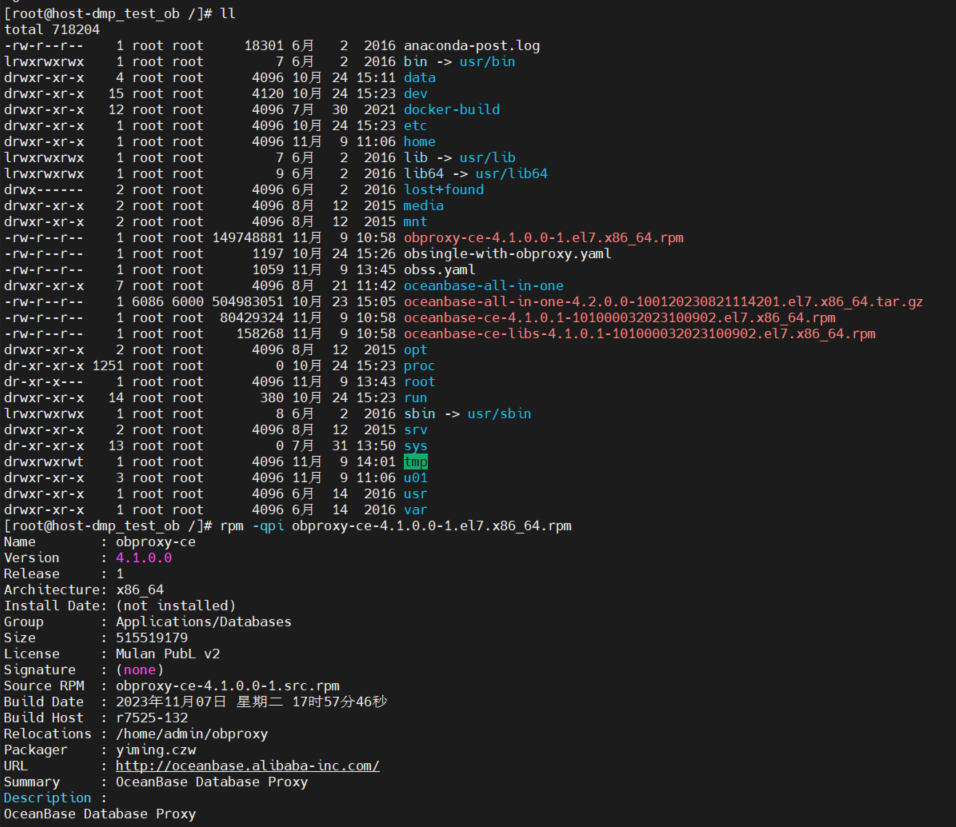The width and height of the screenshot is (956, 827).
Task: Click the Signature value (none)
Action: click(139, 670)
